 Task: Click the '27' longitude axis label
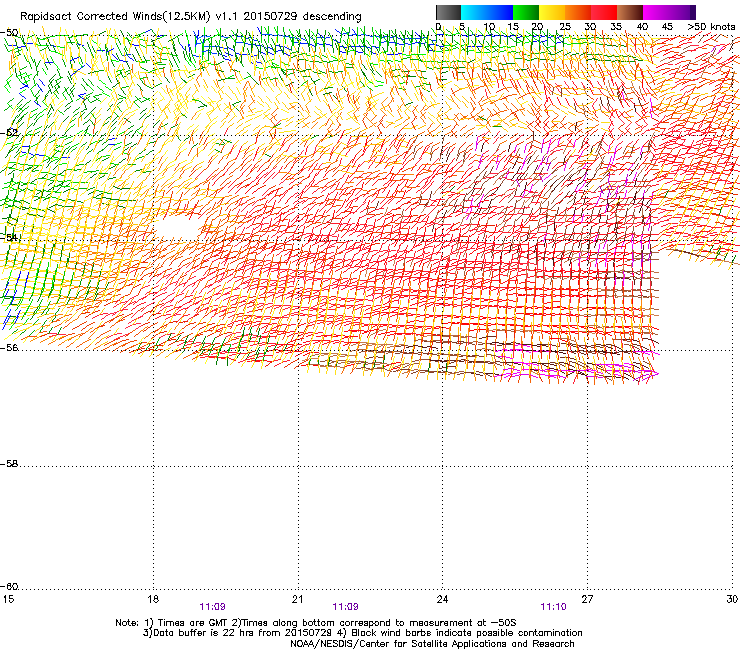point(587,599)
